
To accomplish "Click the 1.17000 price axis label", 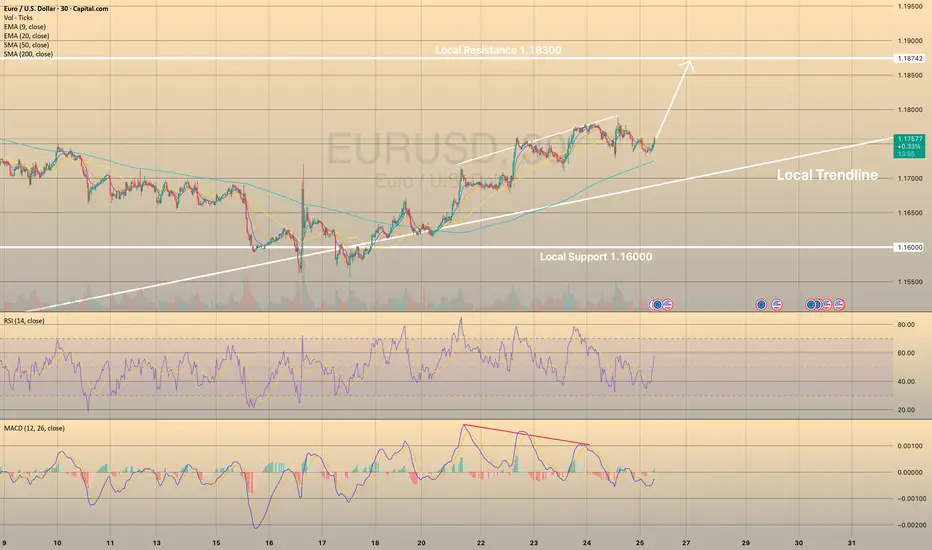I will [909, 178].
